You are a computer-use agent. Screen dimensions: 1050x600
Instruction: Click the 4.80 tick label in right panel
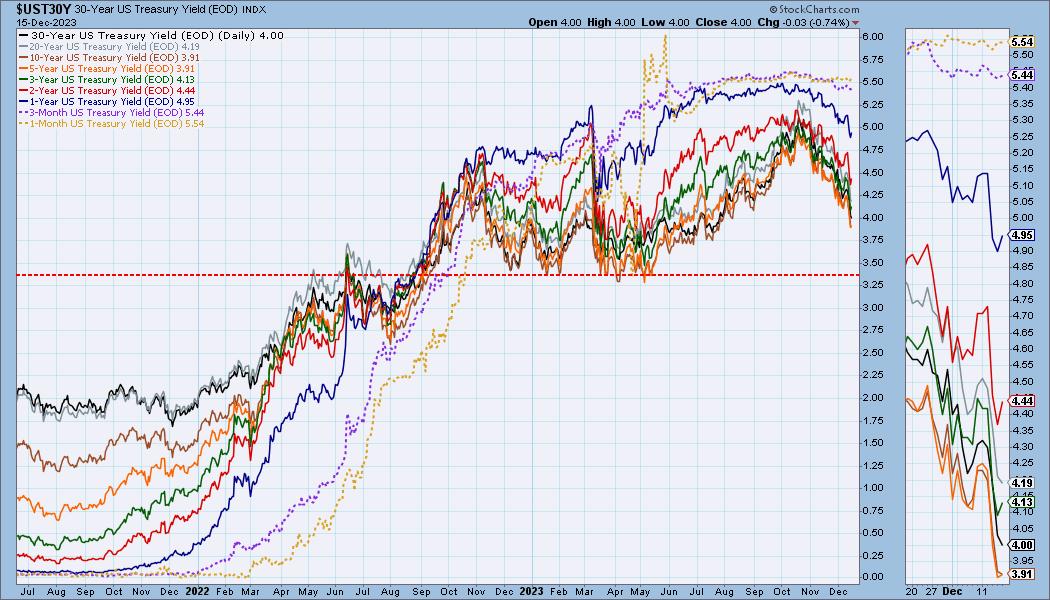[x=1022, y=283]
